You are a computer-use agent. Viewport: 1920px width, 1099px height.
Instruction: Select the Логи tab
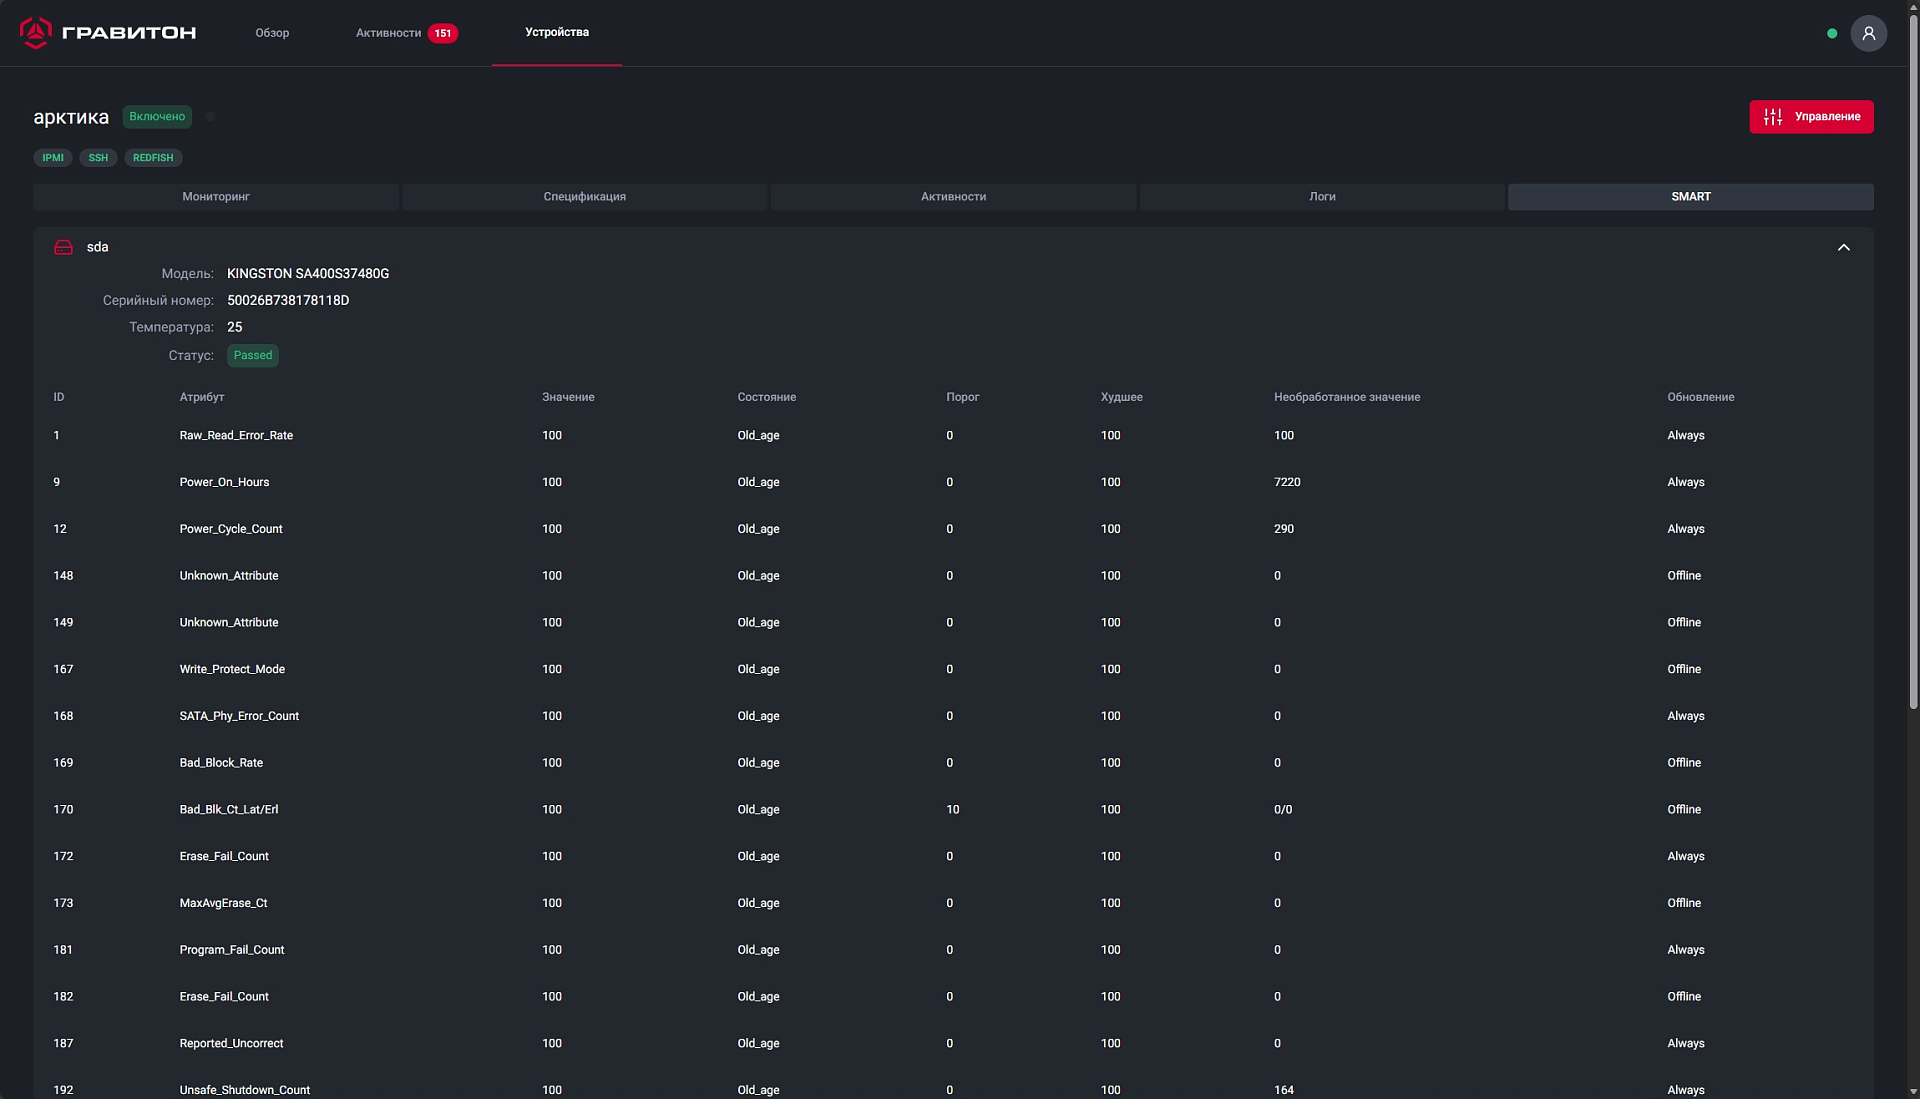coord(1322,197)
